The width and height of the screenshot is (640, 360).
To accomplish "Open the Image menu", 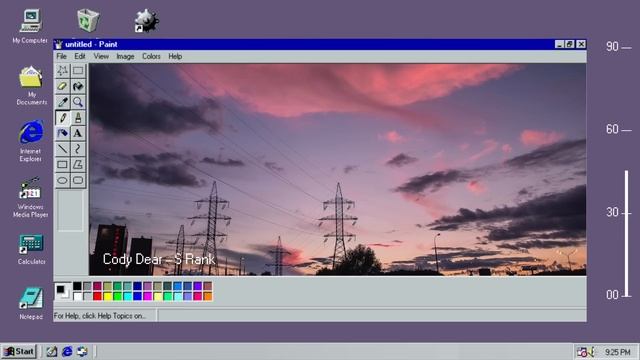I will point(125,56).
